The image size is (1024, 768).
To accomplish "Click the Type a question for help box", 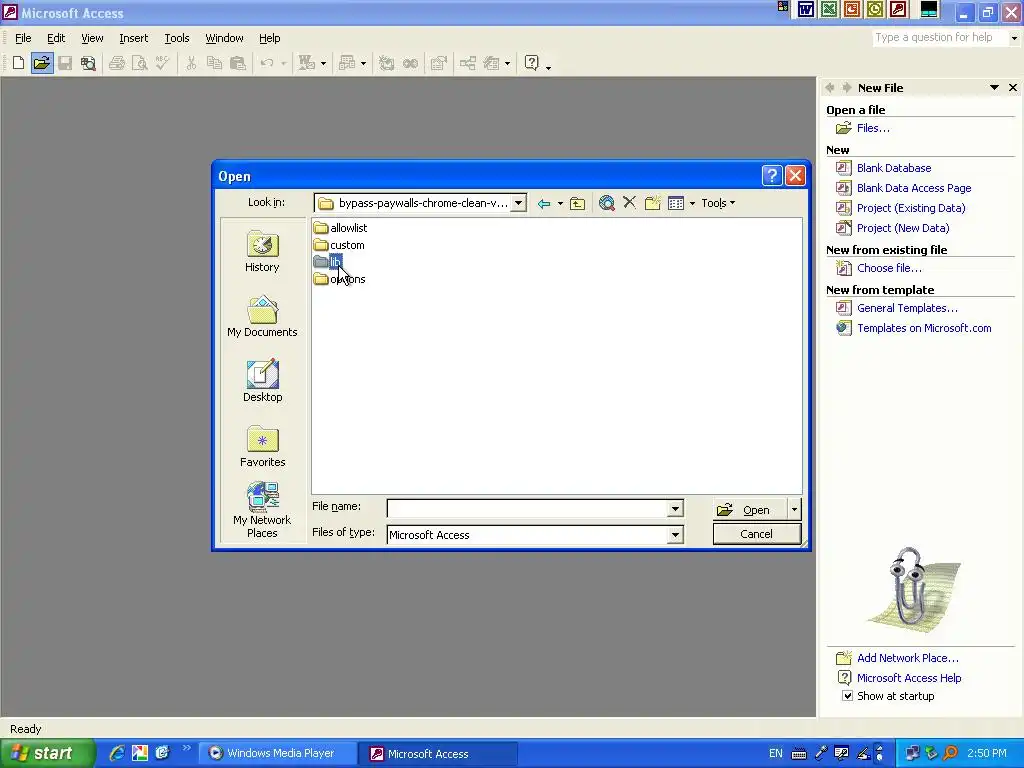I will 940,38.
